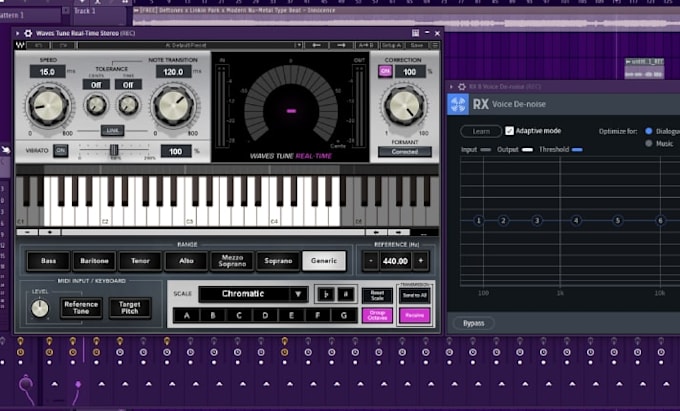680x411 pixels.
Task: Select Music optimize option in RX
Action: click(x=649, y=143)
